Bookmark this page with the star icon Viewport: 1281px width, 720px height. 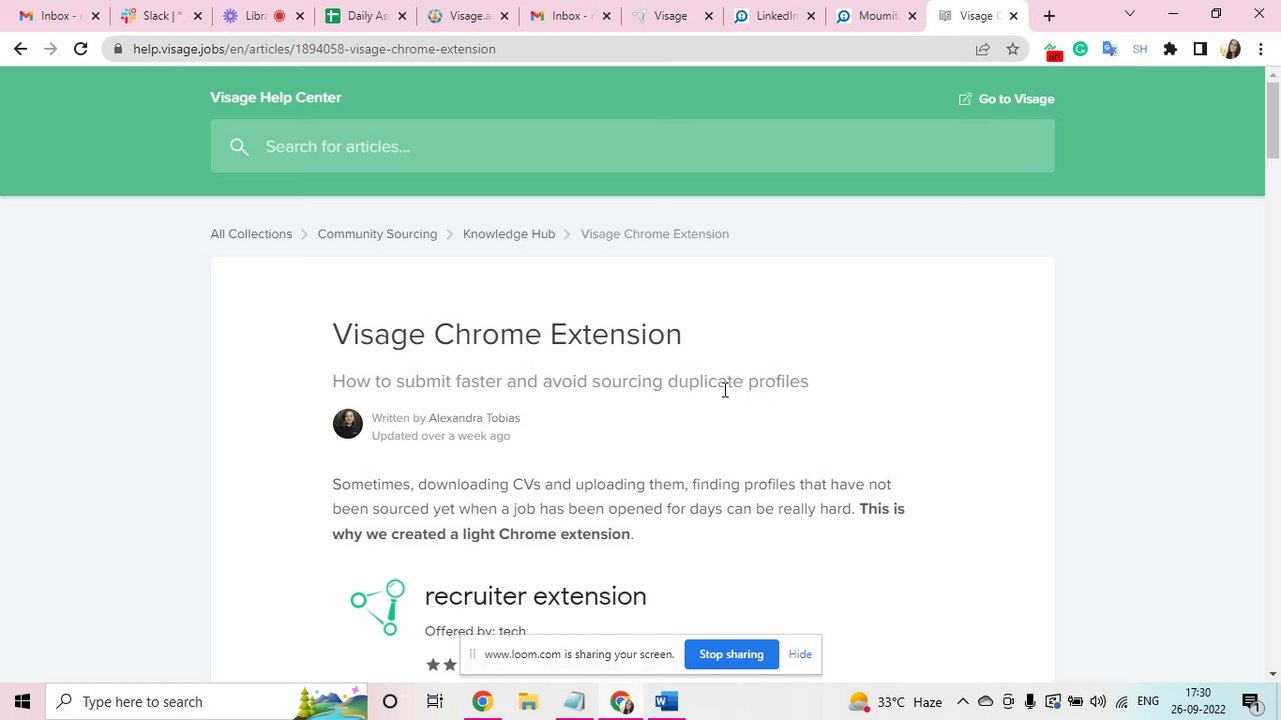1012,48
